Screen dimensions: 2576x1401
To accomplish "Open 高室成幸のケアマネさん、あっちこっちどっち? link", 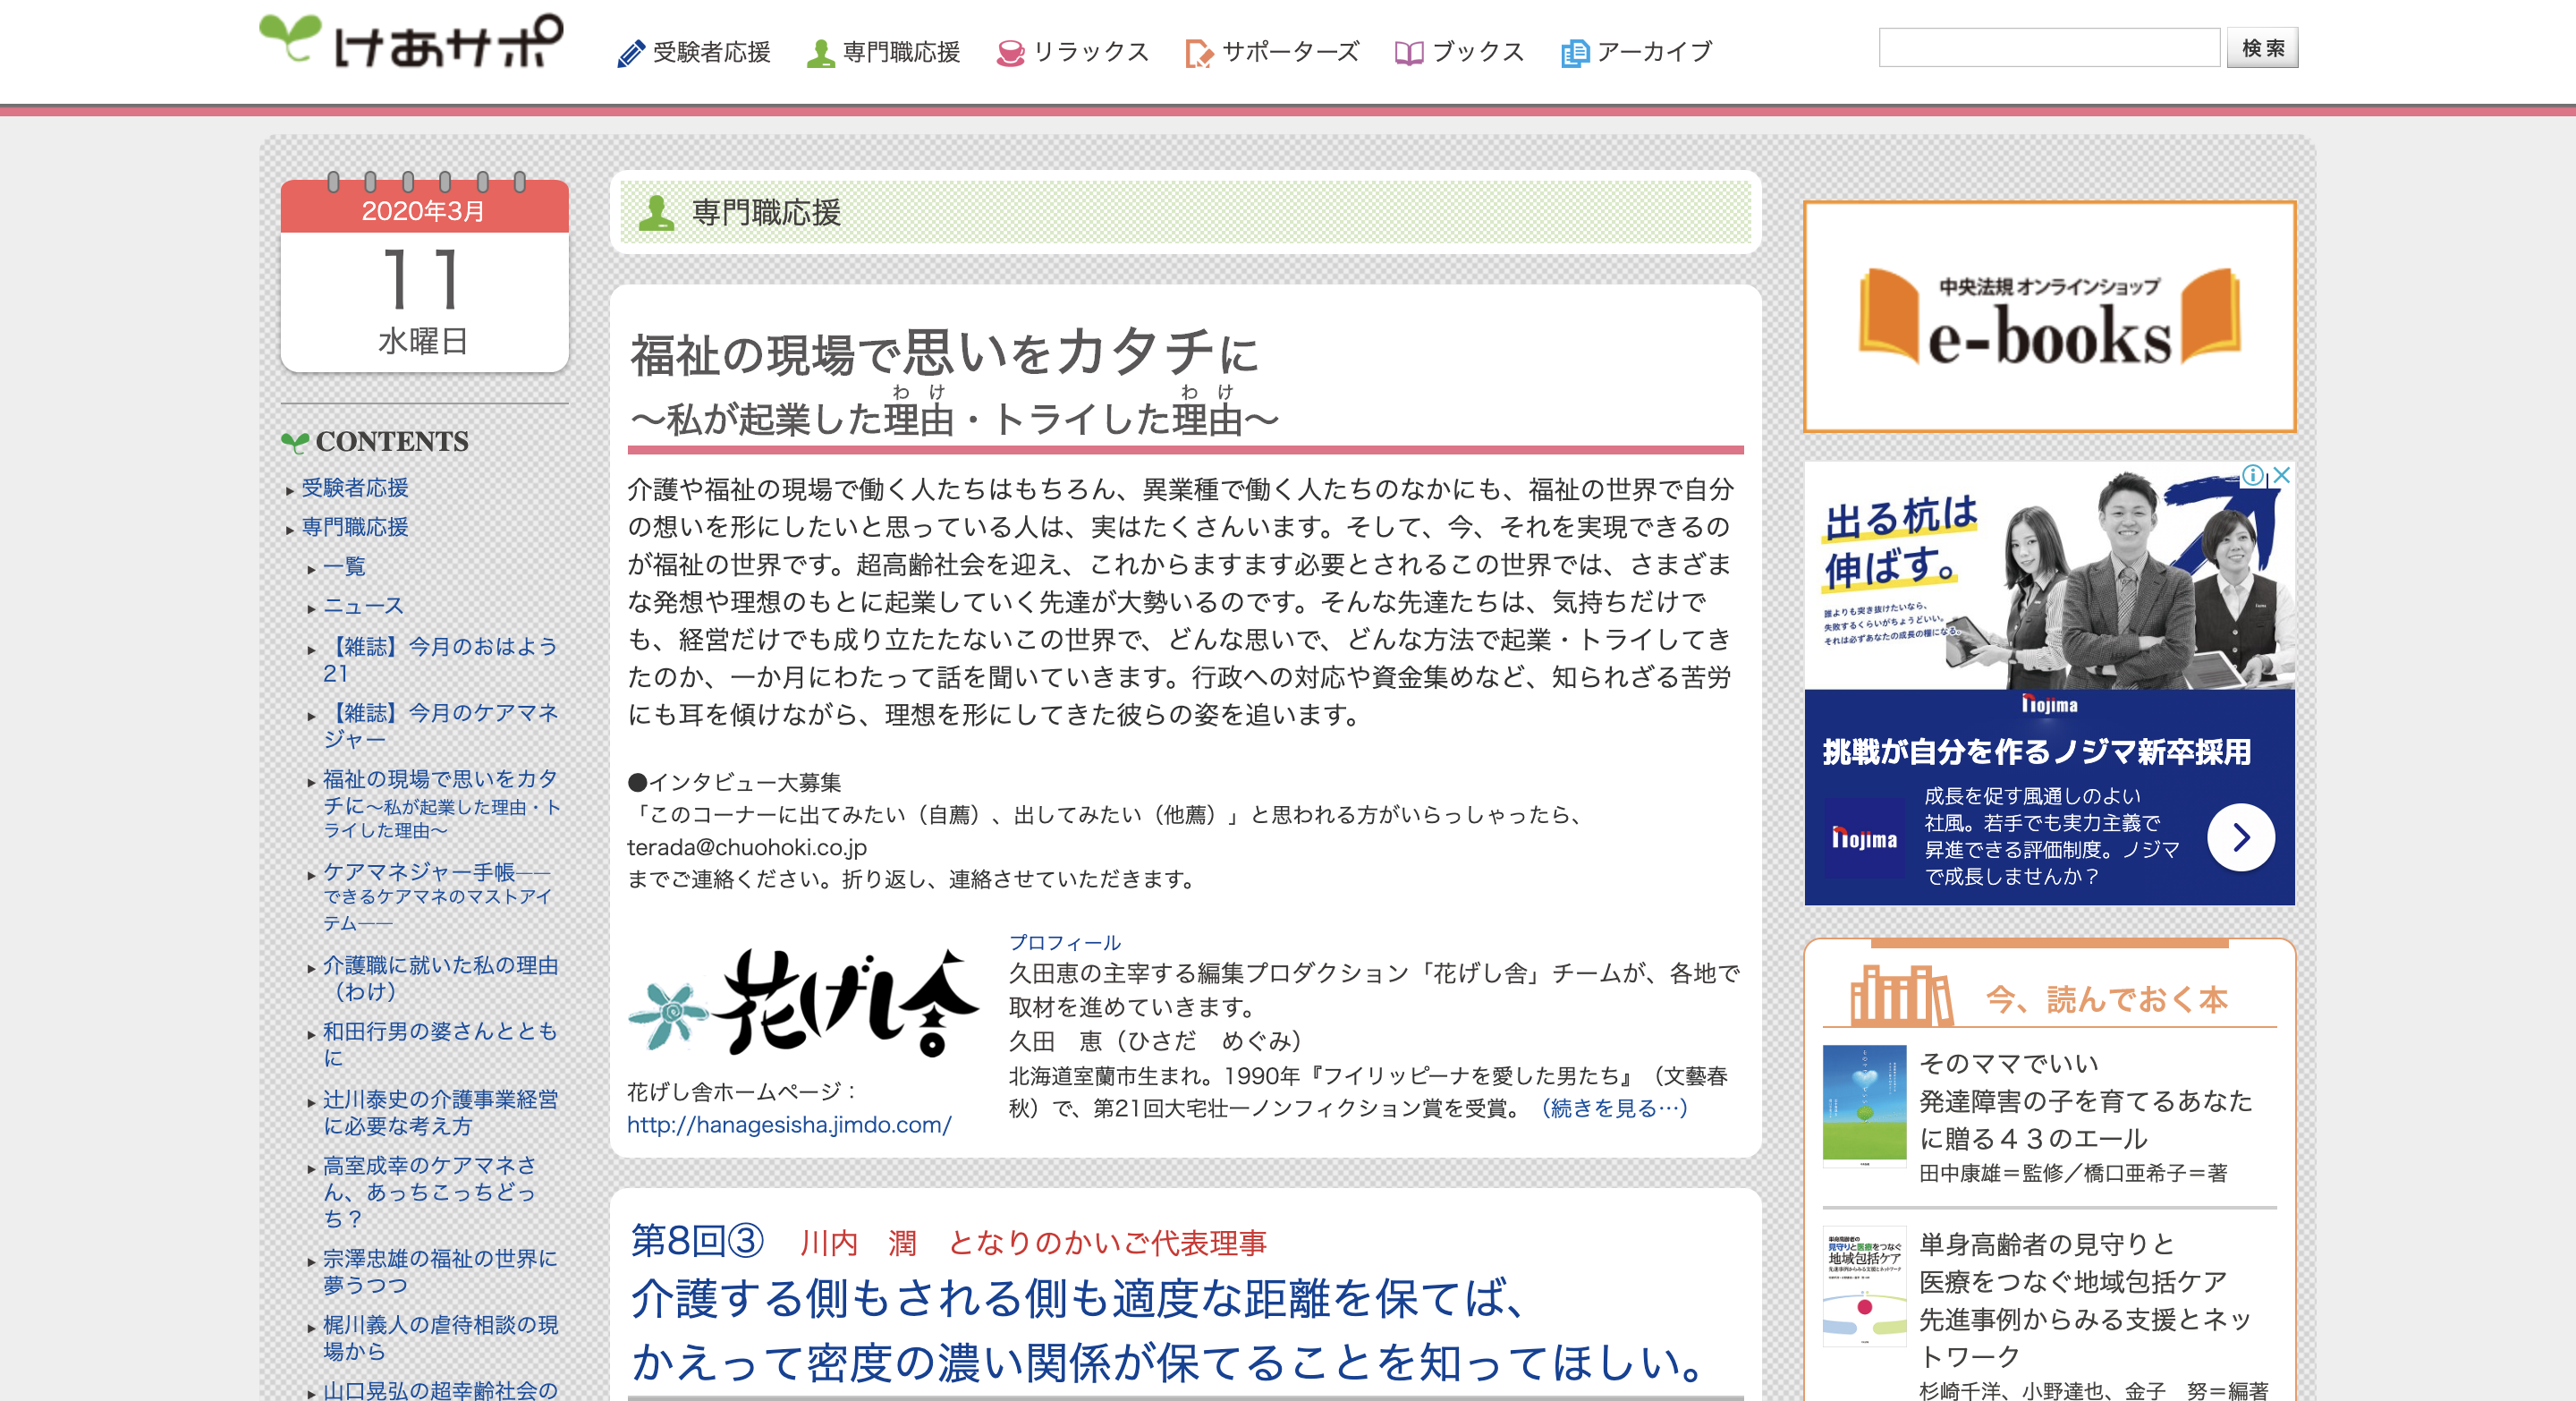I will (x=430, y=1192).
